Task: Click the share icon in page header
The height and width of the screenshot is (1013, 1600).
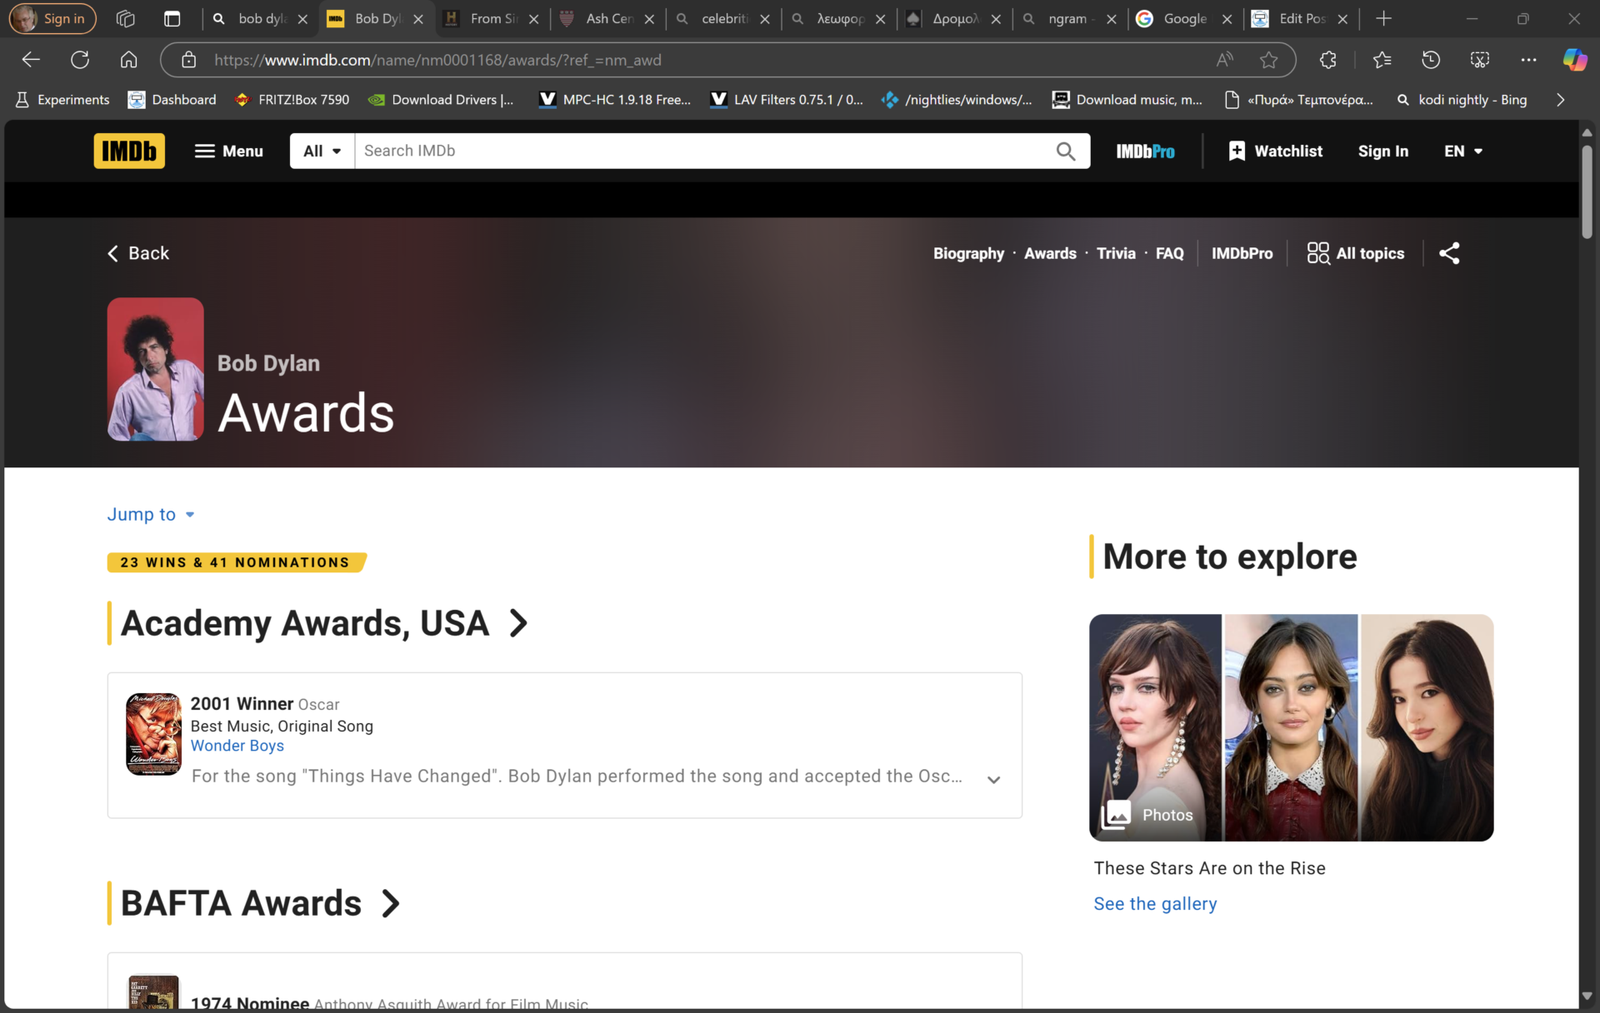Action: 1449,254
